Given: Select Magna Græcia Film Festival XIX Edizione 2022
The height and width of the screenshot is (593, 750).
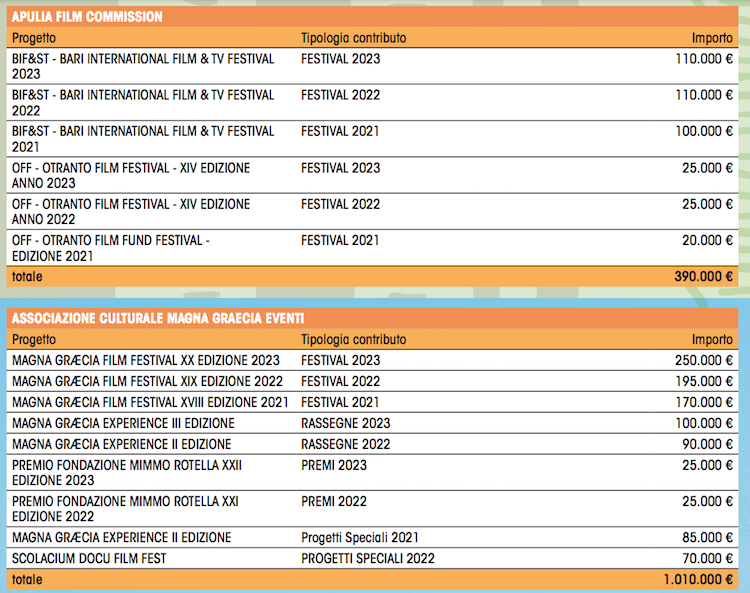Looking at the screenshot, I should [x=147, y=381].
